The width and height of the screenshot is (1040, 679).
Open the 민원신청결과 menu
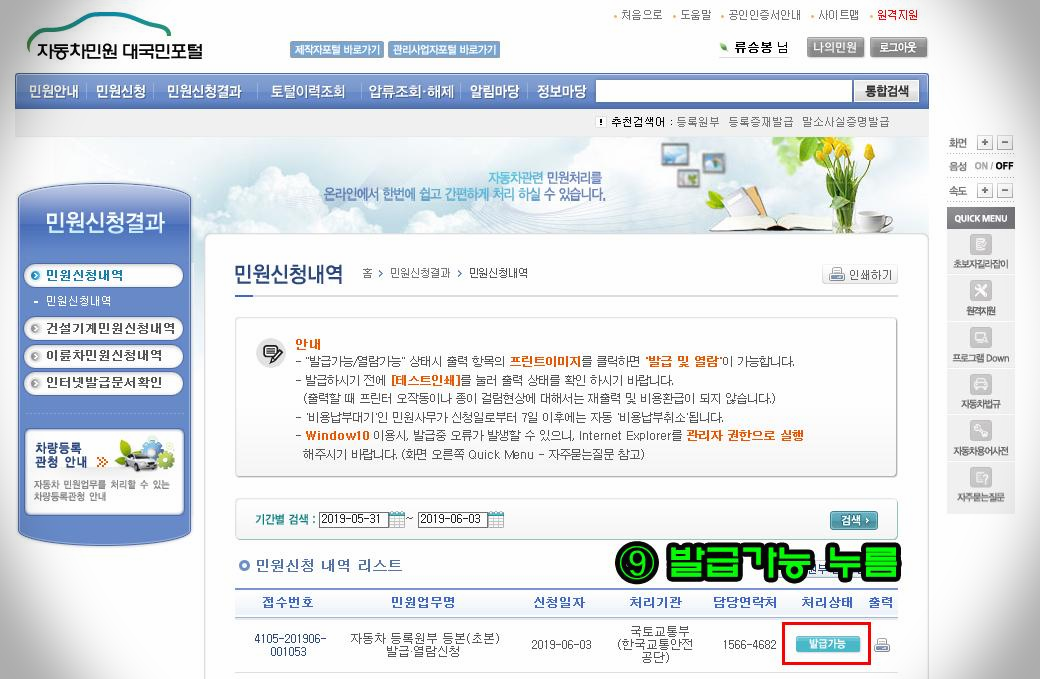[x=204, y=92]
